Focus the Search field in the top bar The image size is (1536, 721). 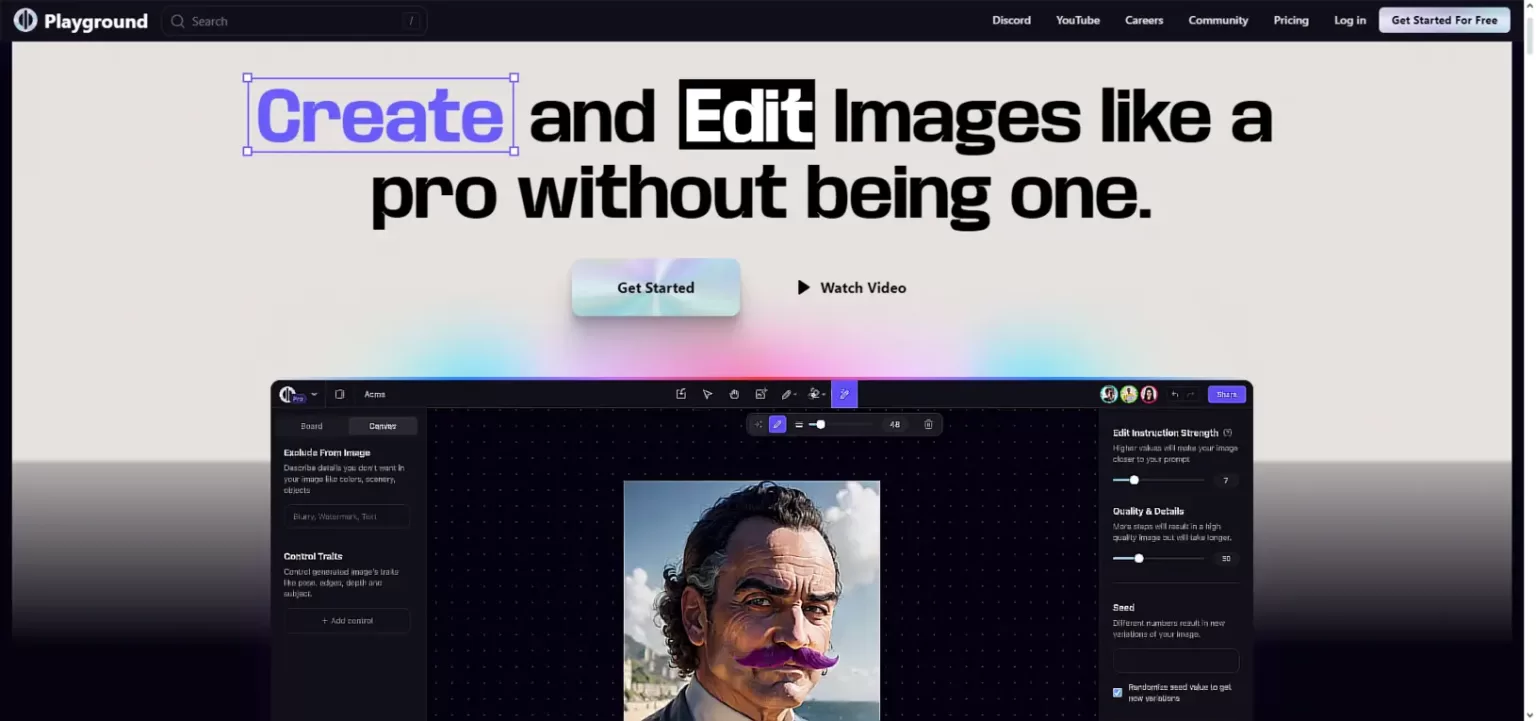[295, 21]
